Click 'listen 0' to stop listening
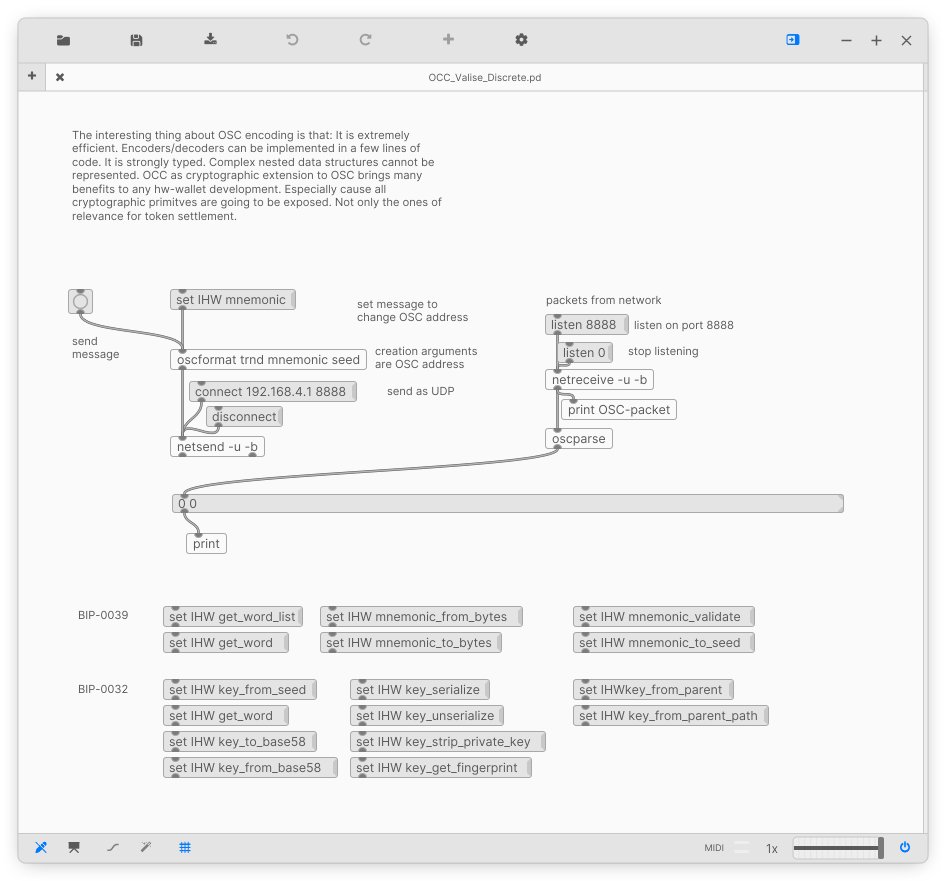The image size is (946, 881). pos(585,352)
